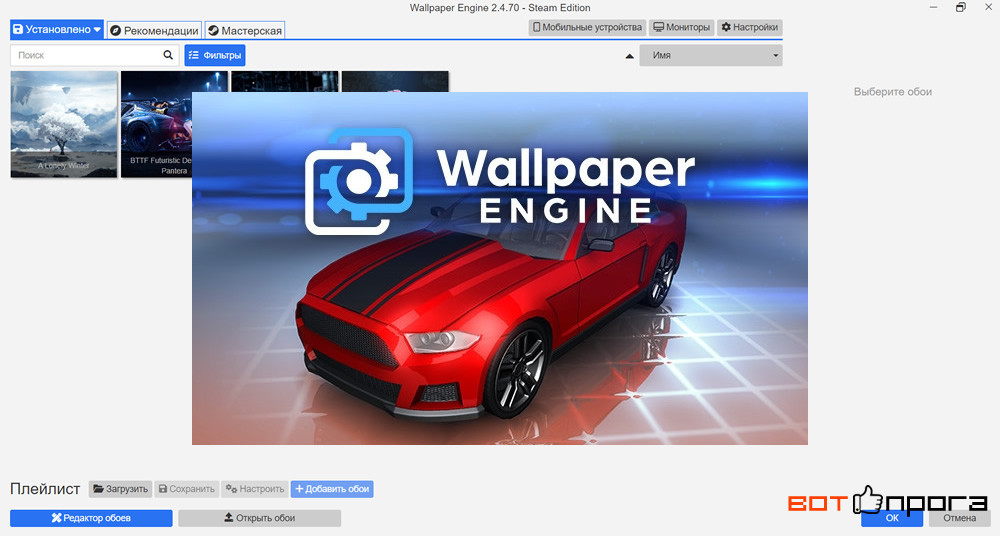Confirm with the OK button

coord(892,518)
